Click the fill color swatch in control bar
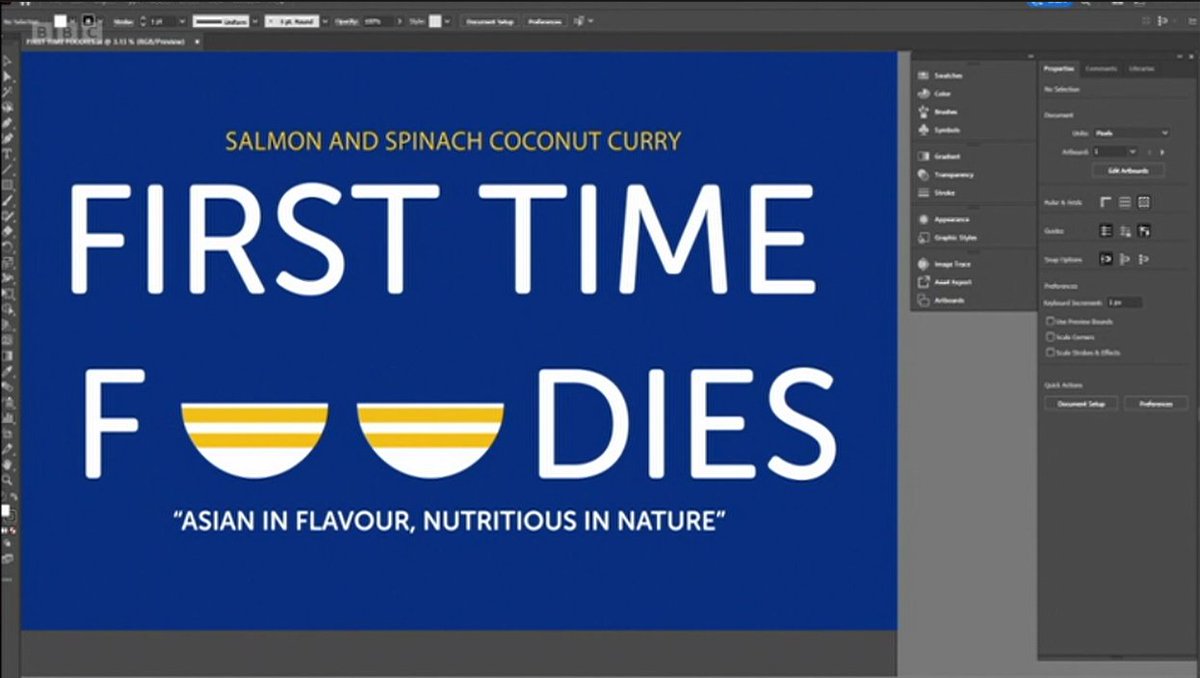Screen dimensions: 1200x678 click(x=60, y=21)
